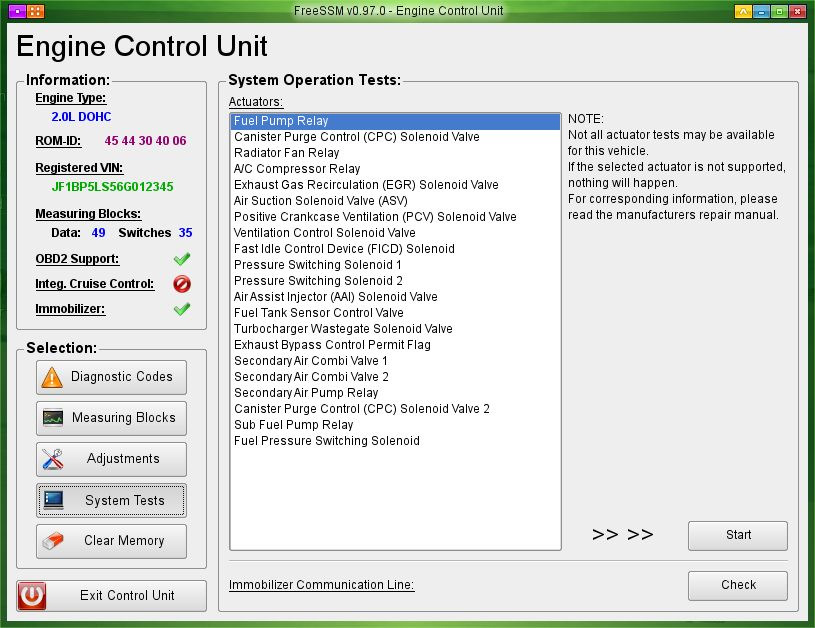Select Fast Idle Control Device (FICD) Solenoid
Viewport: 815px width, 628px height.
pyautogui.click(x=395, y=249)
